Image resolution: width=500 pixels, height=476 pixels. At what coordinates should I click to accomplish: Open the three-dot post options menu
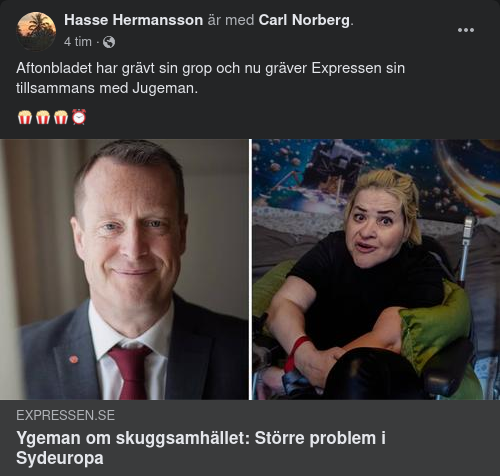(x=466, y=30)
